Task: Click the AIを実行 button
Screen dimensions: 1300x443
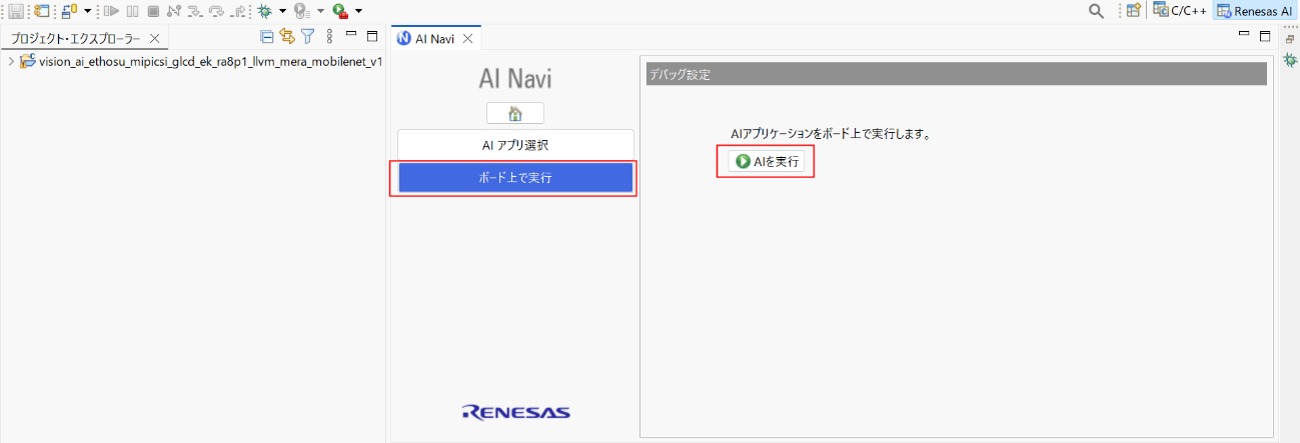Action: (766, 161)
